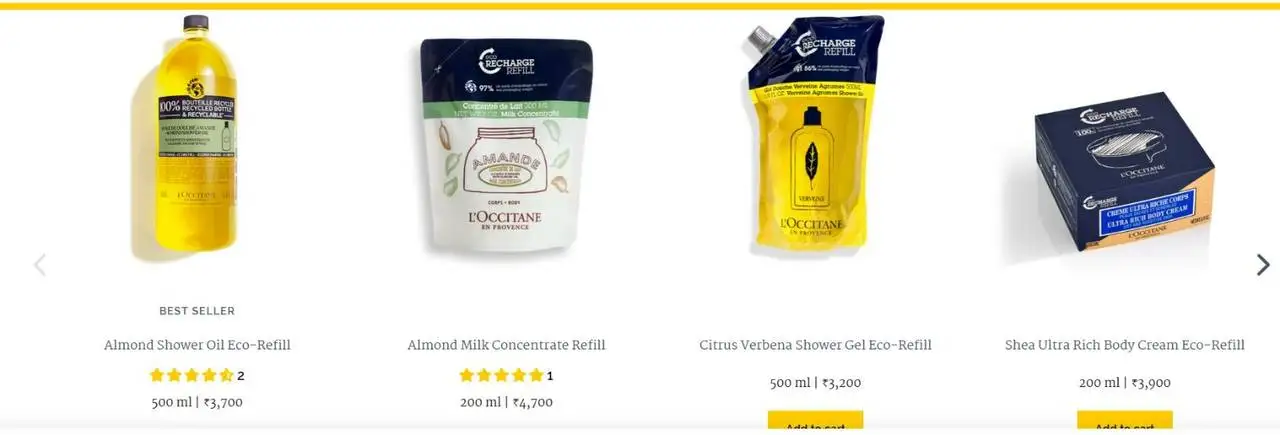Click the Almond Milk Concentrate Refill title
Image resolution: width=1280 pixels, height=435 pixels.
point(506,345)
